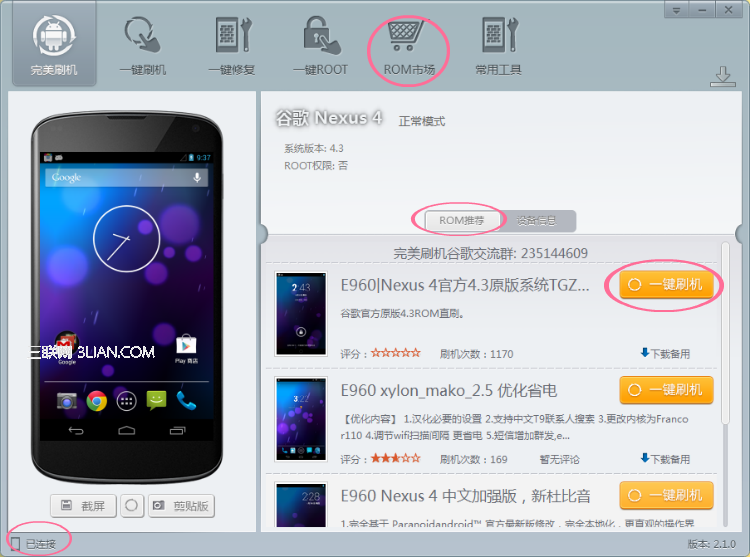
Task: Click 下载备用 for the official 4.3 ROM
Action: tap(665, 354)
